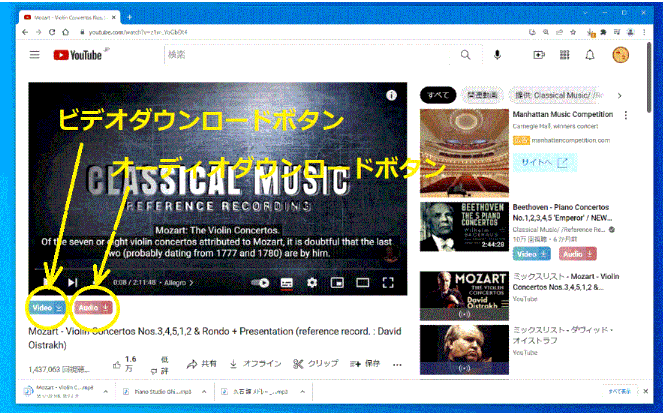Open the video create camera icon
665x415 pixels.
[540, 55]
